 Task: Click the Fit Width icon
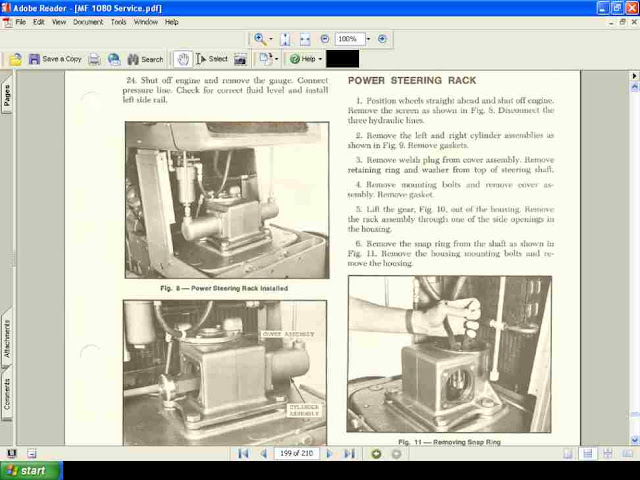click(304, 39)
